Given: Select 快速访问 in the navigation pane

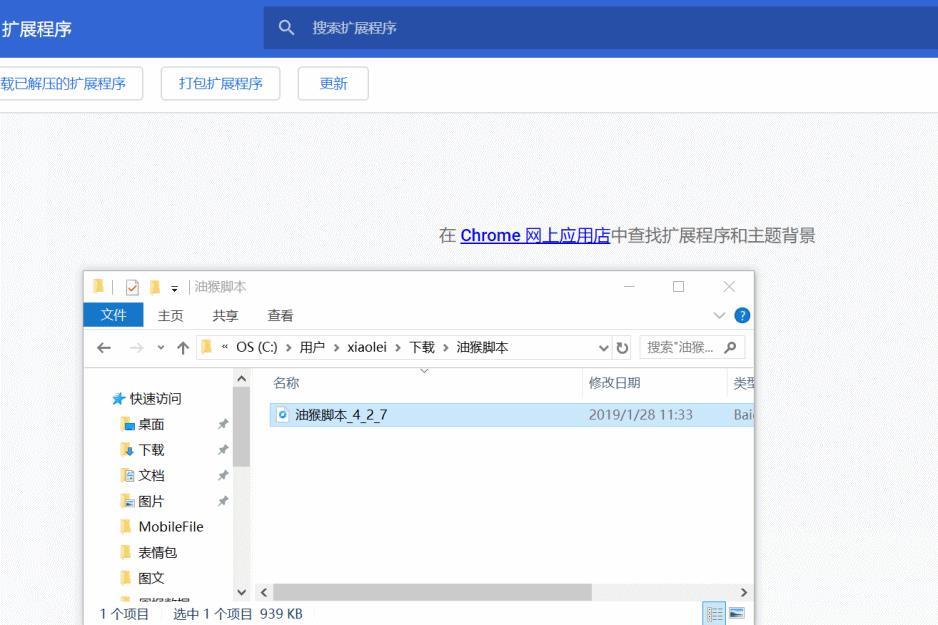Looking at the screenshot, I should point(156,398).
